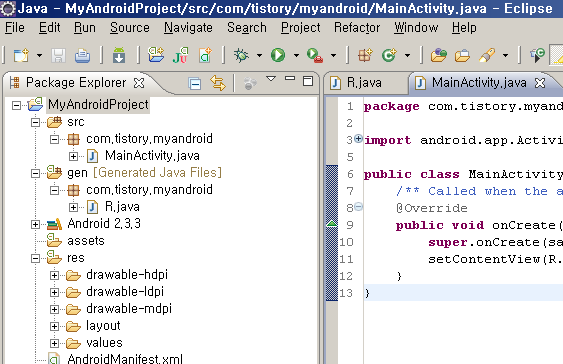The width and height of the screenshot is (563, 364).
Task: Click the Run External Tools icon
Action: [x=315, y=56]
